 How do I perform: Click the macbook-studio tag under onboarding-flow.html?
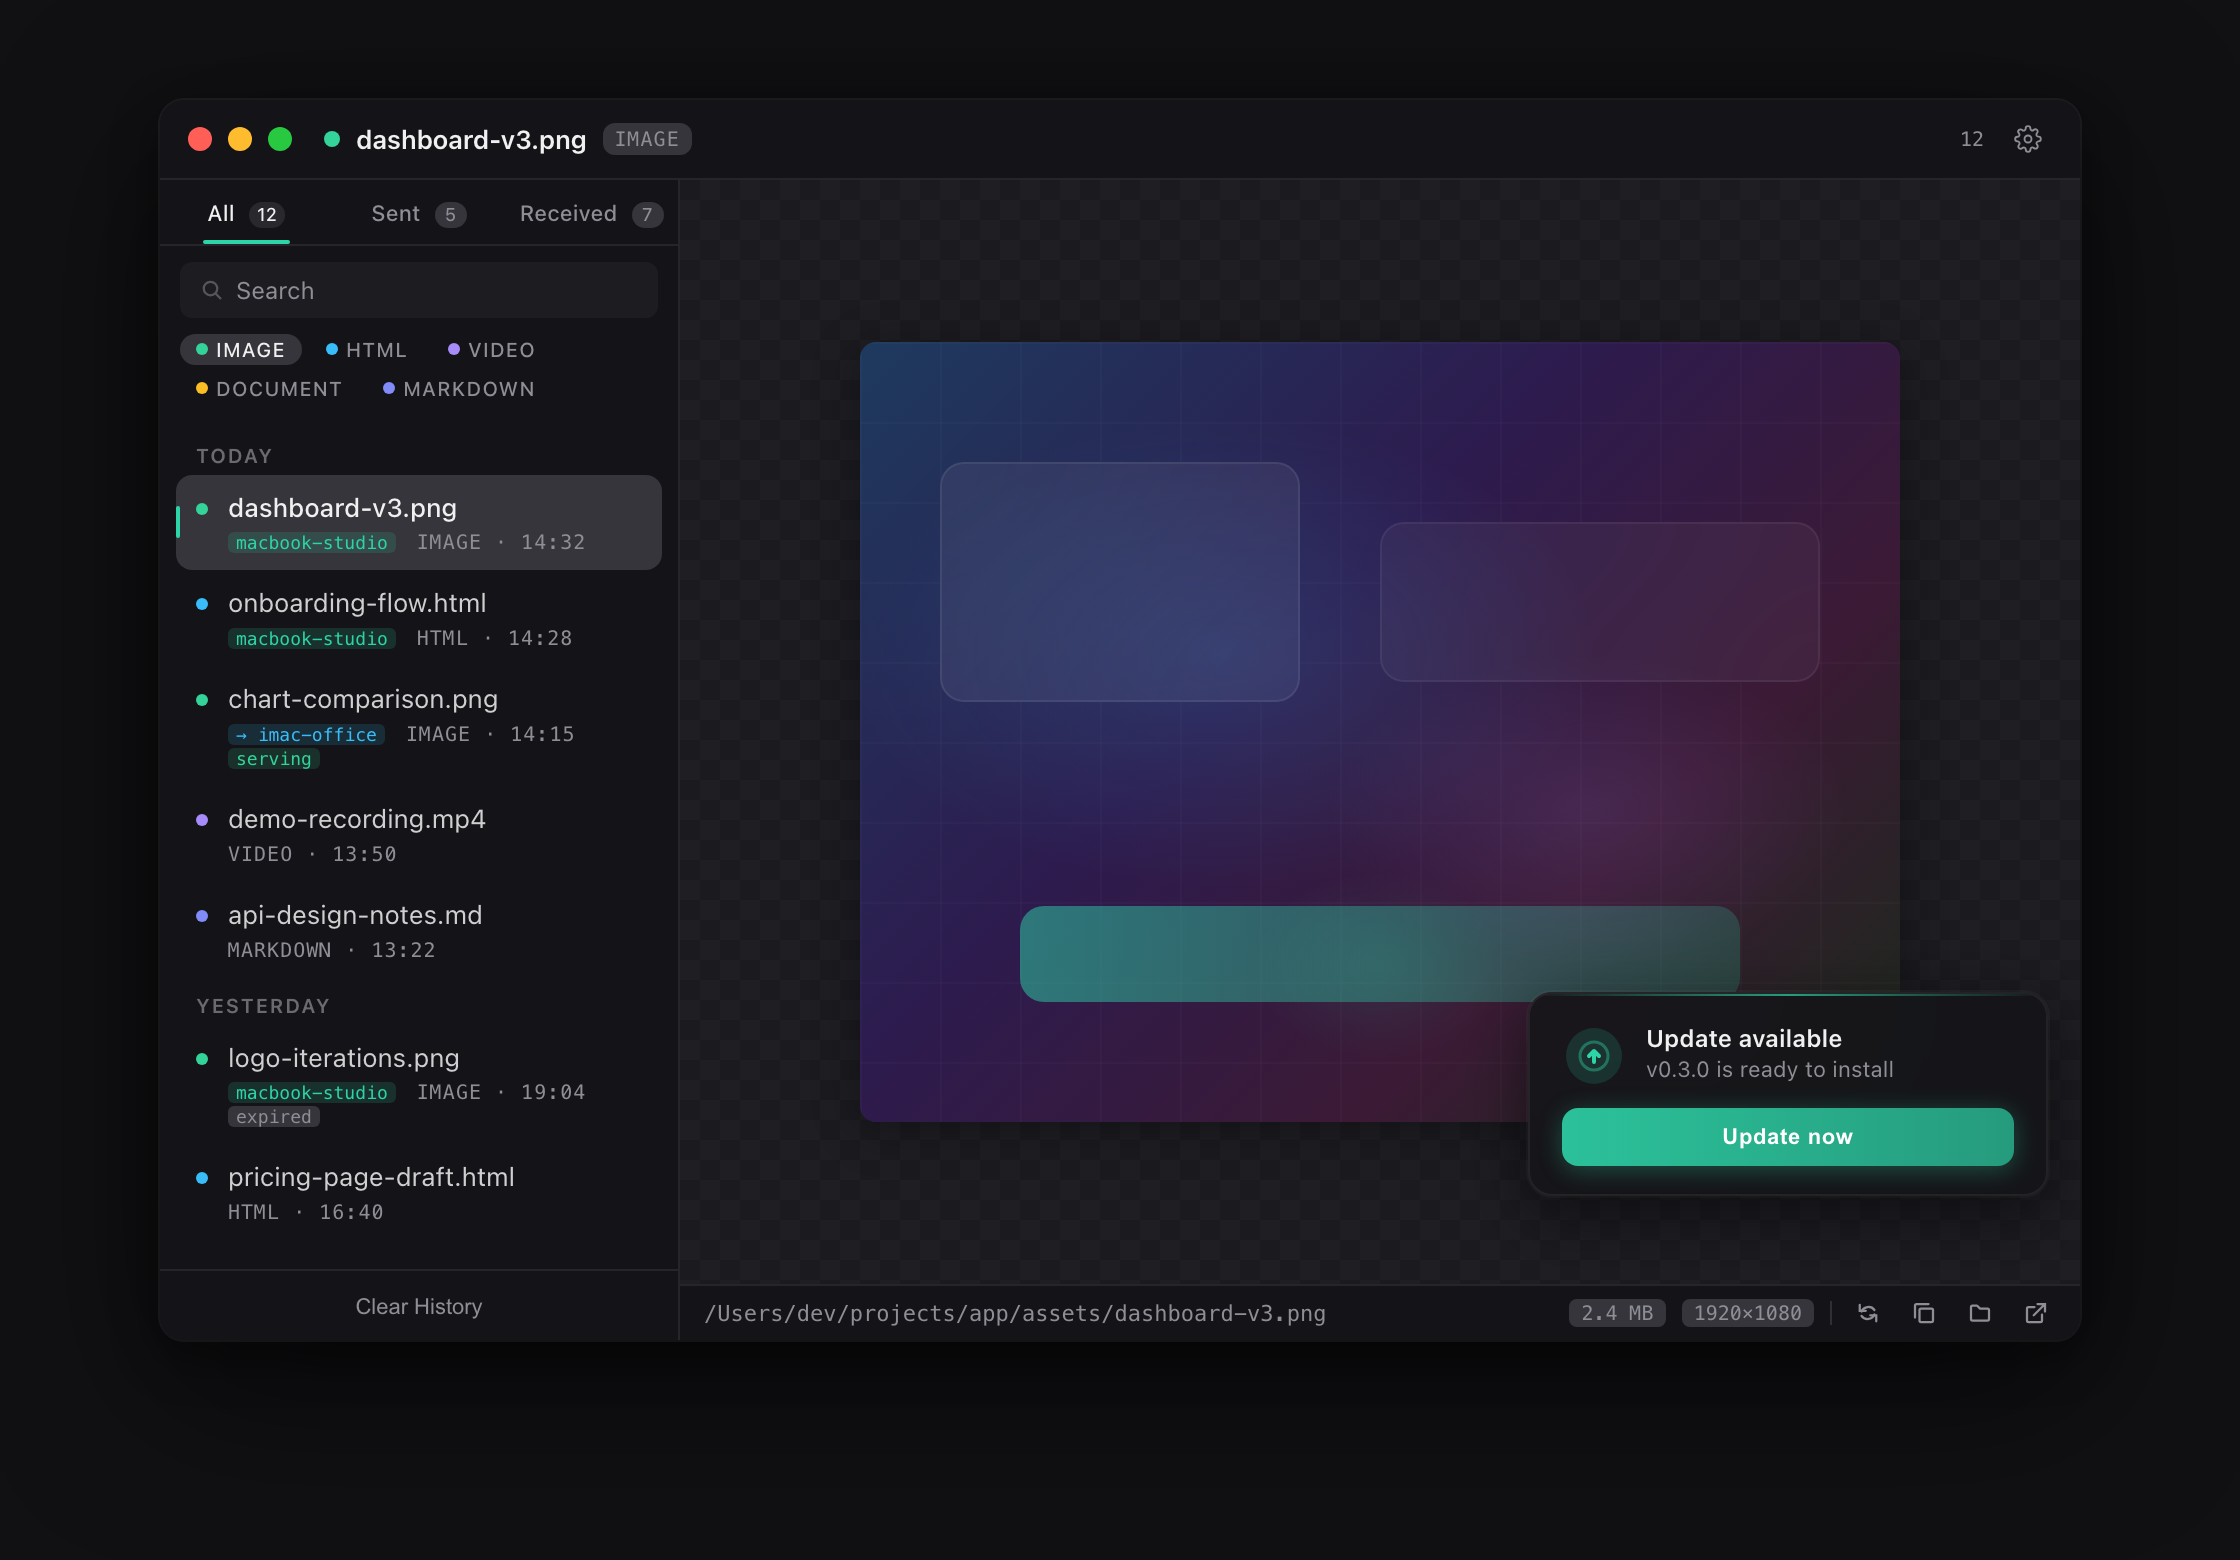pos(312,639)
